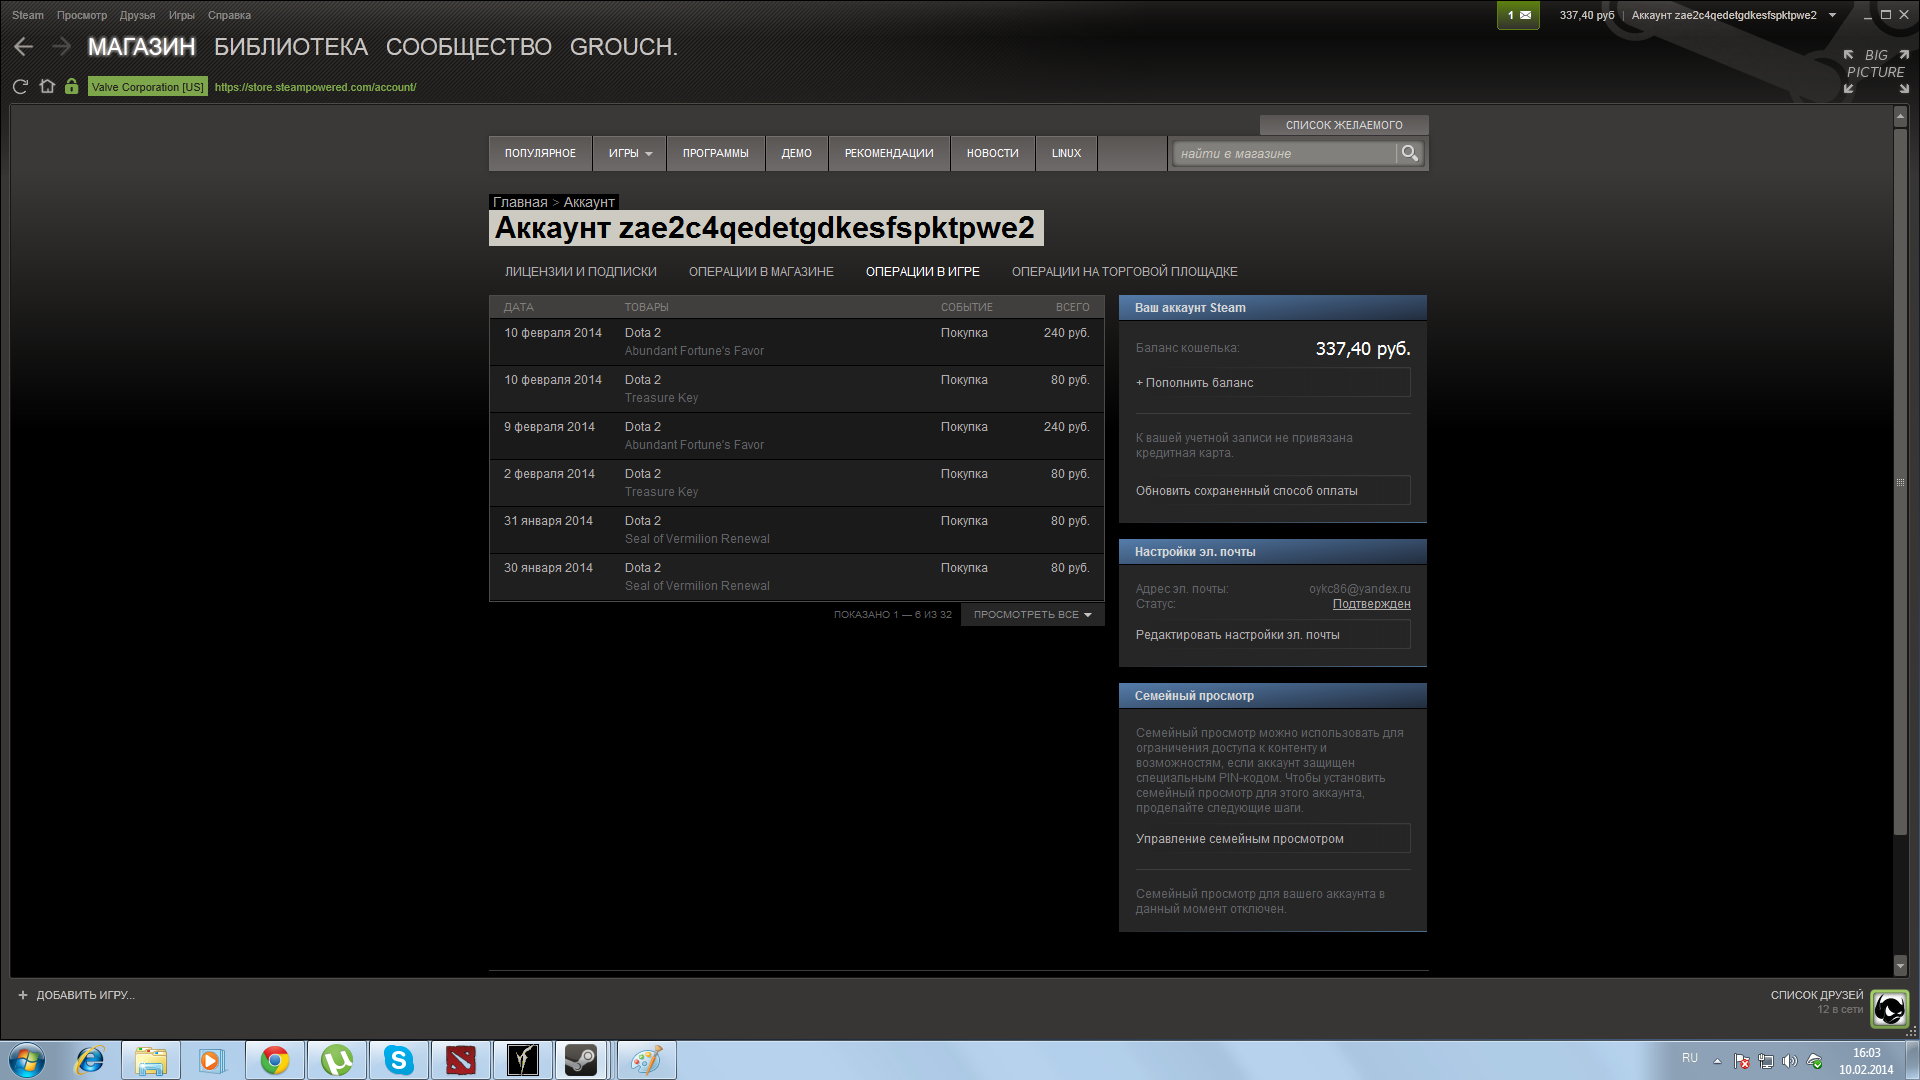Click the store URL address text
Image resolution: width=1920 pixels, height=1080 pixels.
click(315, 87)
